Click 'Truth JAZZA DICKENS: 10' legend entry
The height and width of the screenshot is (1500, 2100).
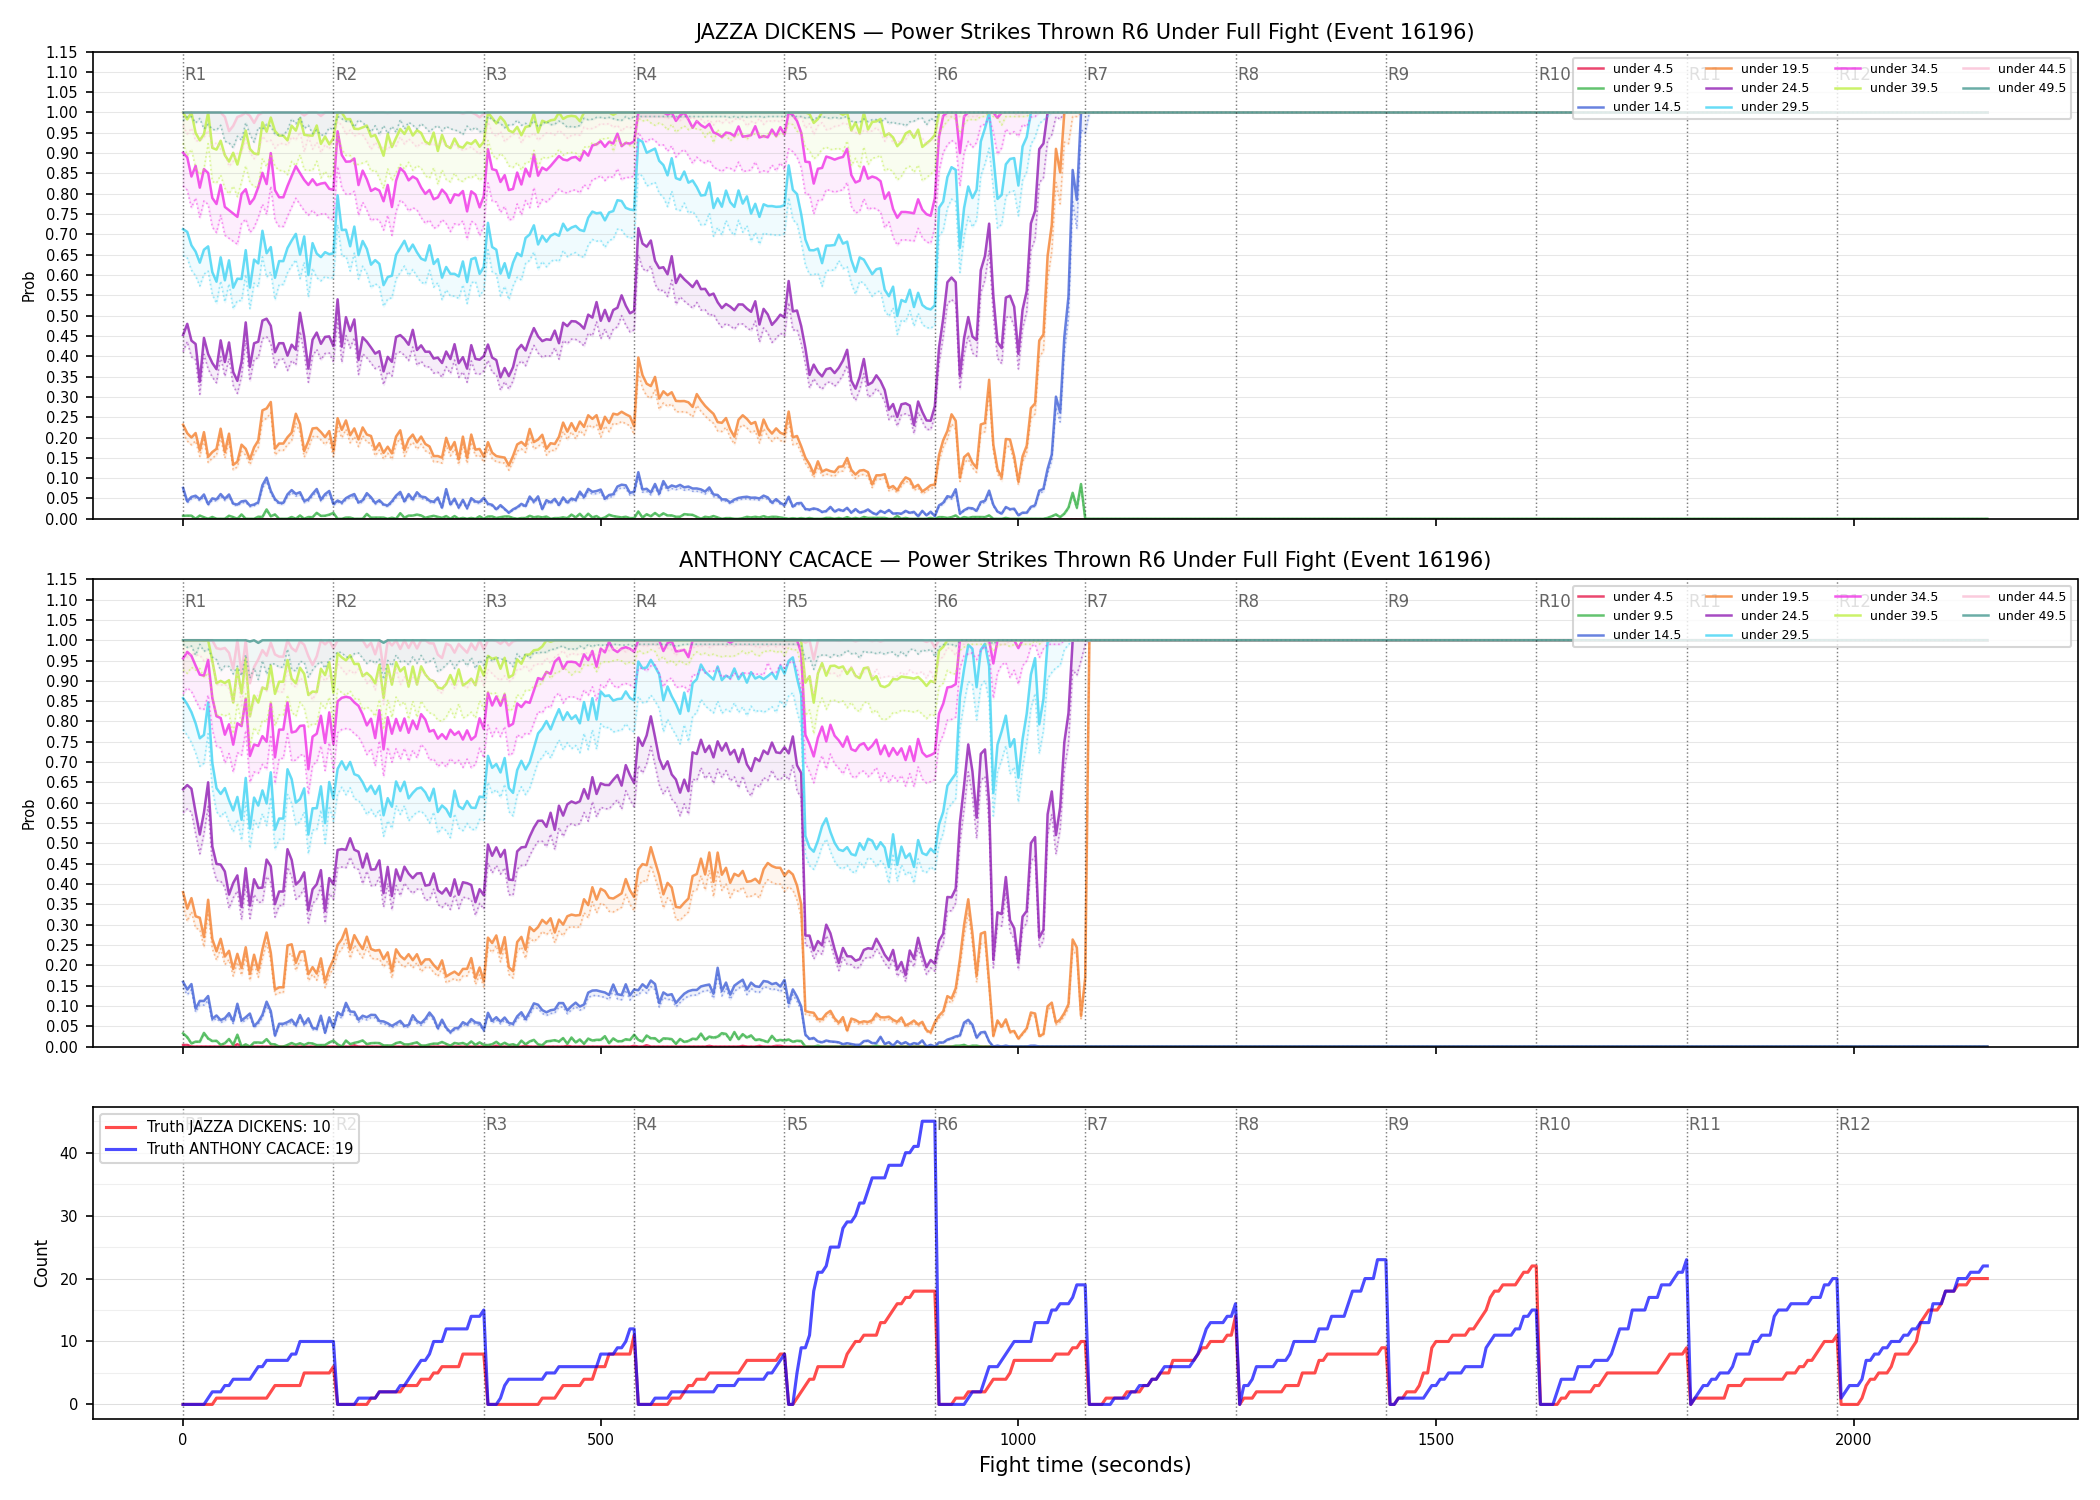(218, 1126)
